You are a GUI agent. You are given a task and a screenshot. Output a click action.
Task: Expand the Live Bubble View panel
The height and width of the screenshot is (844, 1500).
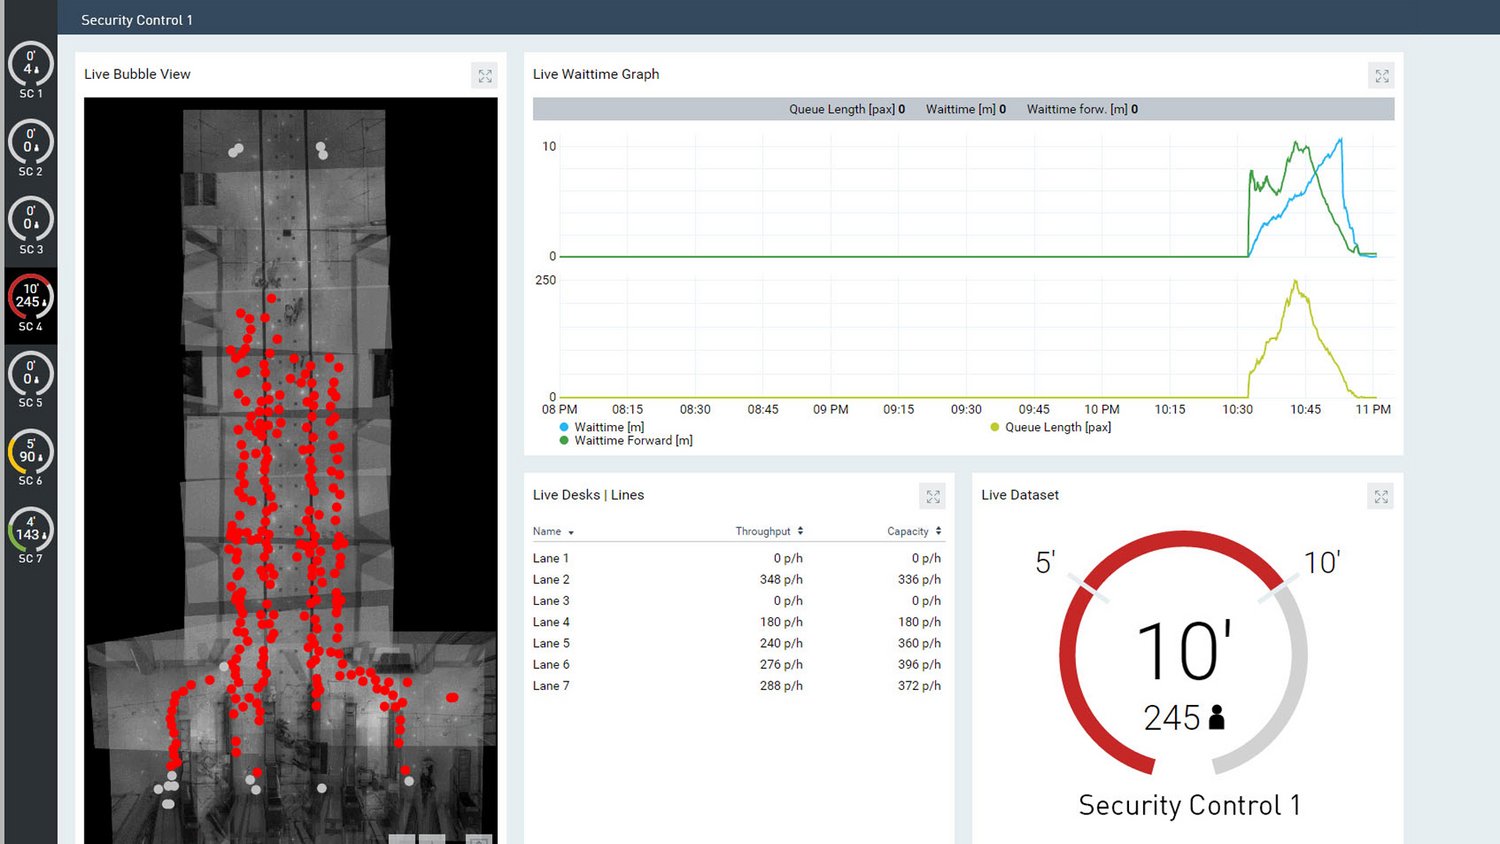pos(485,76)
